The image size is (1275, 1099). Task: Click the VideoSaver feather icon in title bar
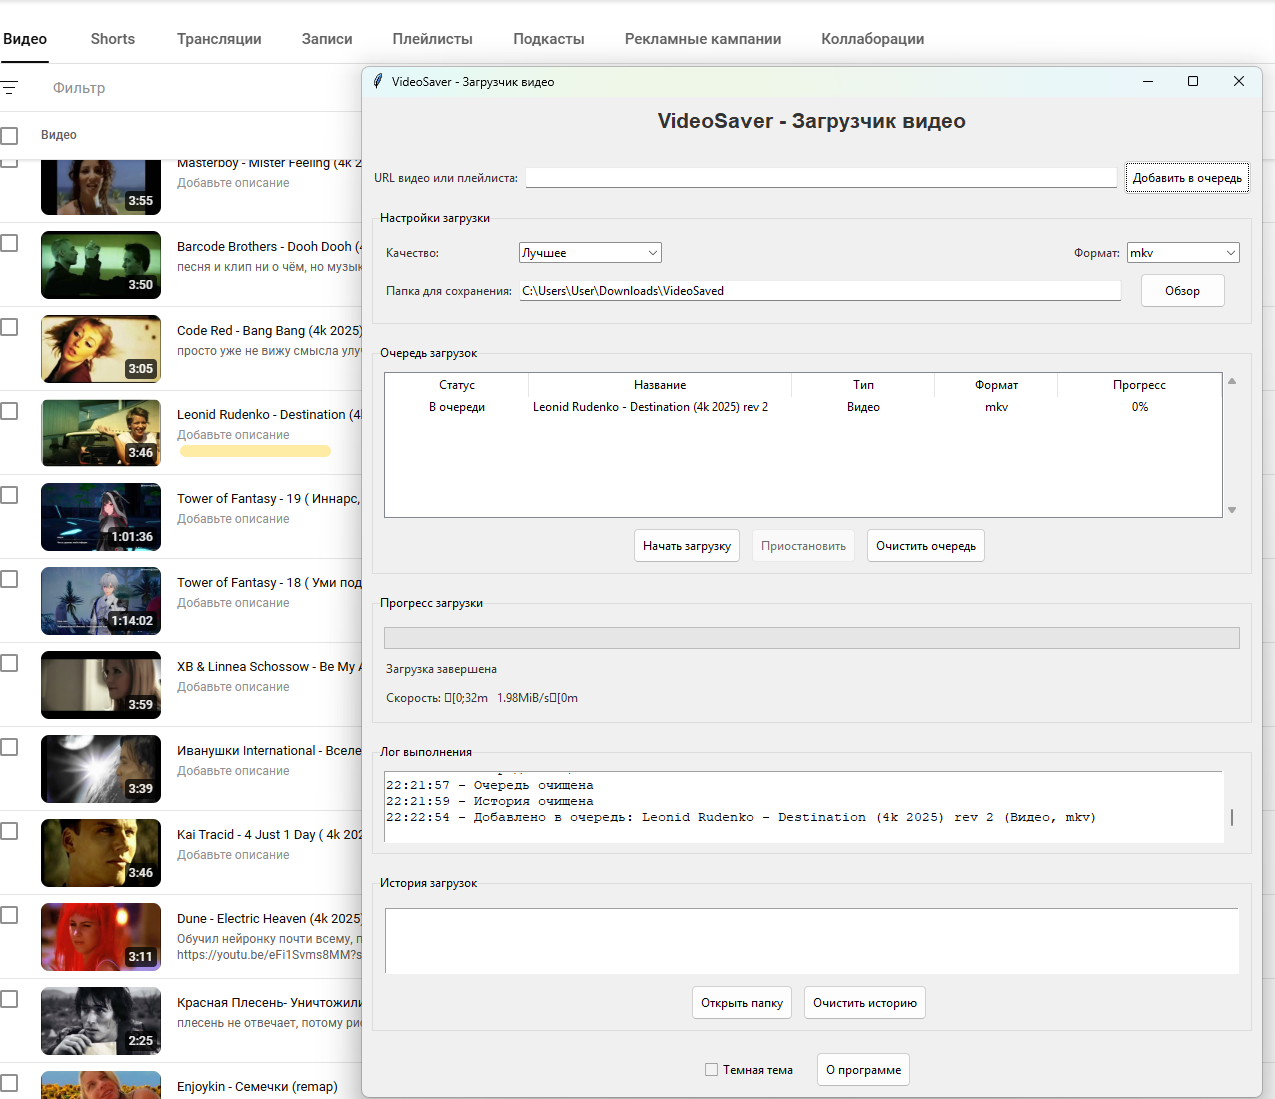377,81
